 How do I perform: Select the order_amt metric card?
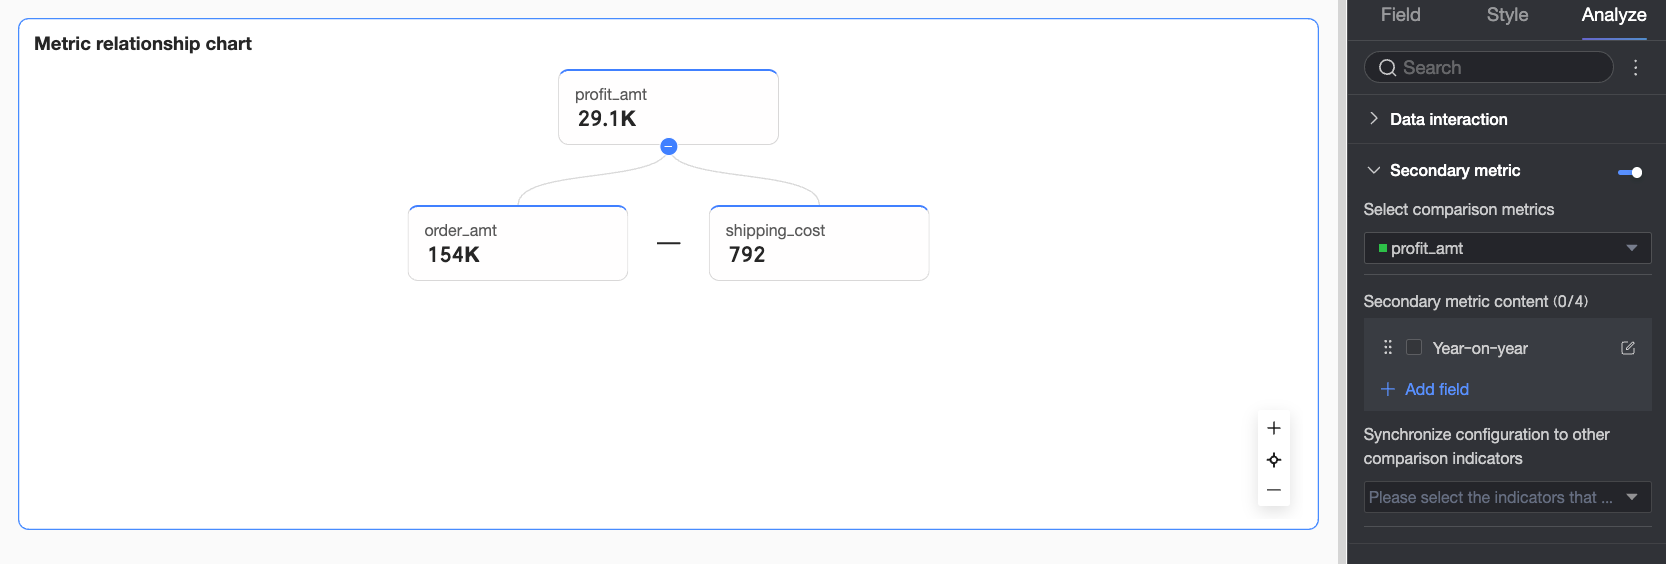(518, 243)
